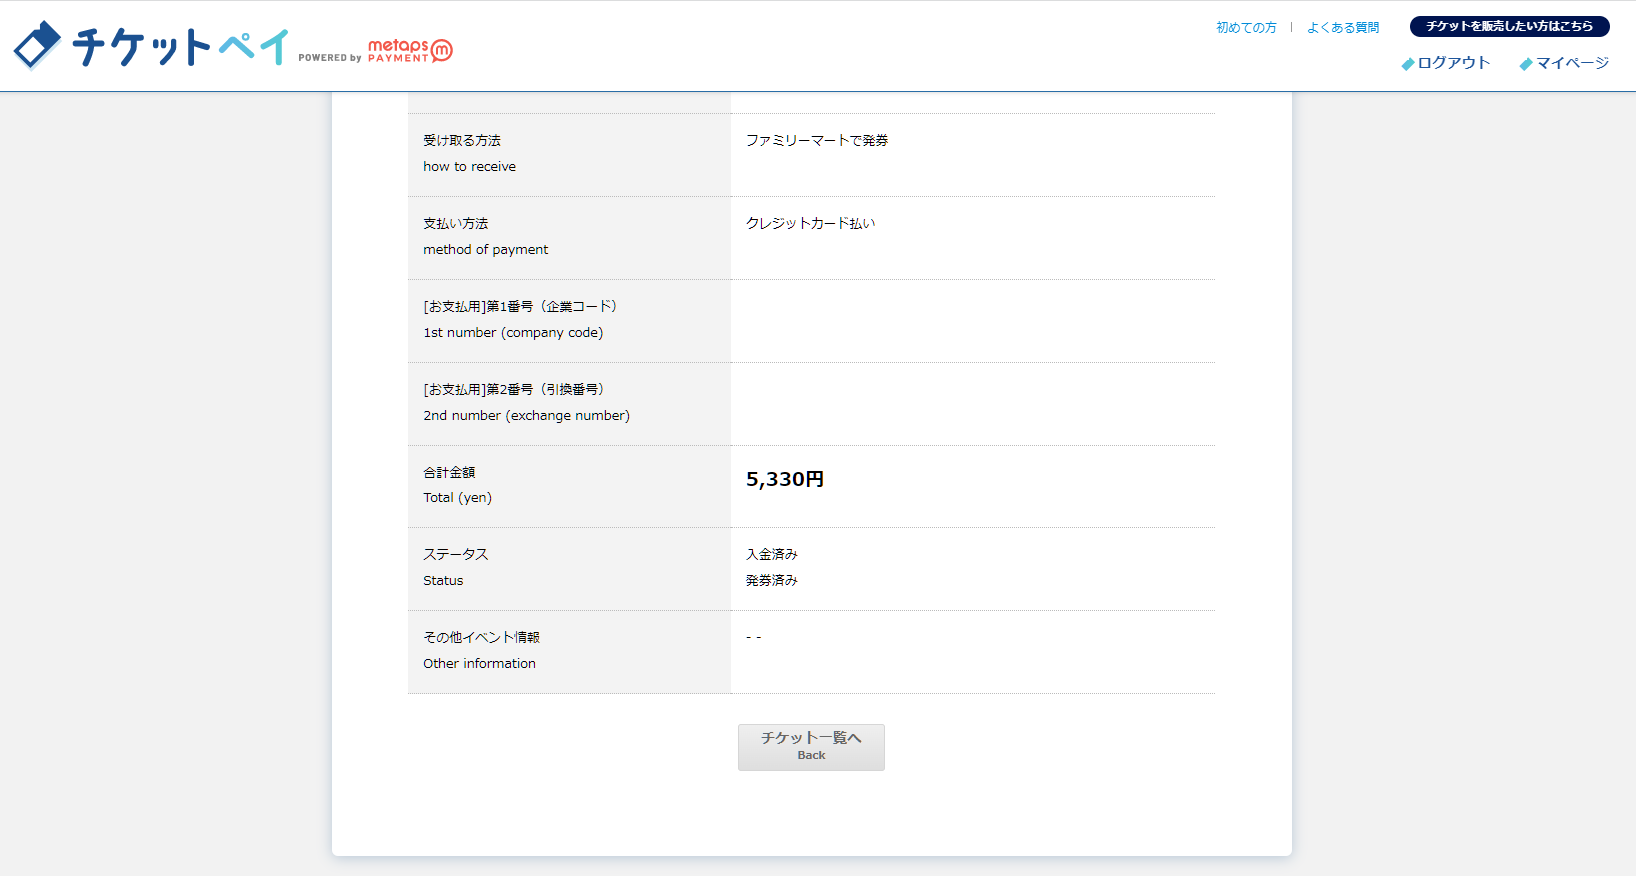Select the ファミリーマートで発券 text

[x=817, y=141]
